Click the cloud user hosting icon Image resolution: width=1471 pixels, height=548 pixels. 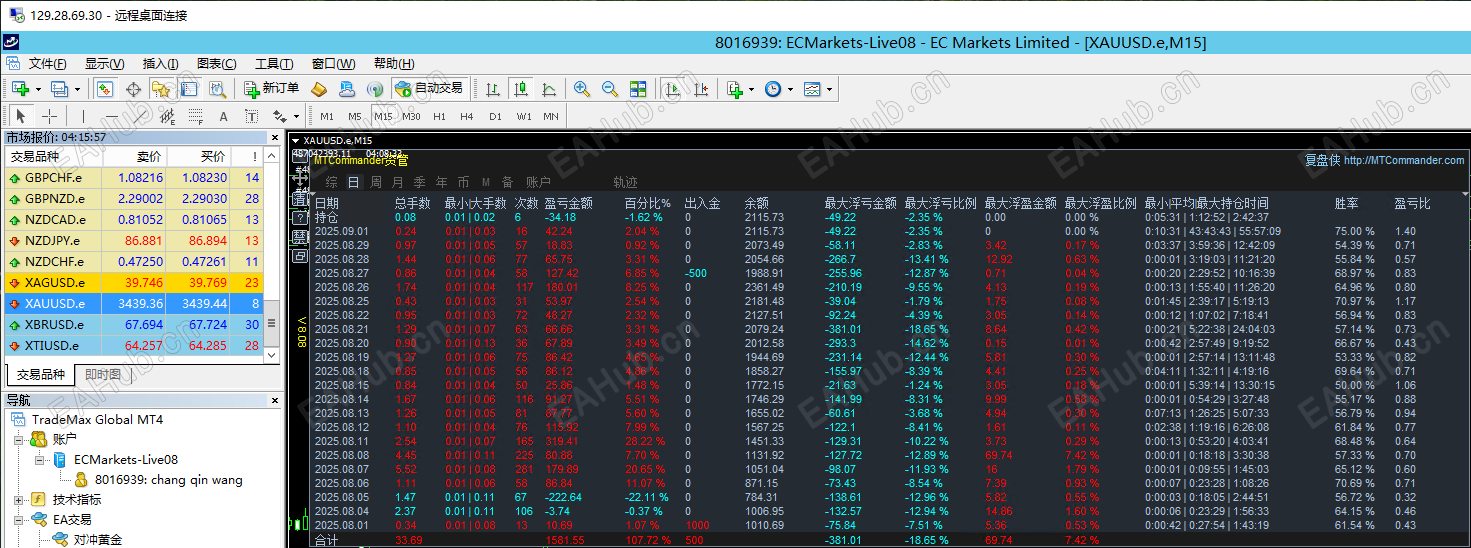pyautogui.click(x=347, y=89)
